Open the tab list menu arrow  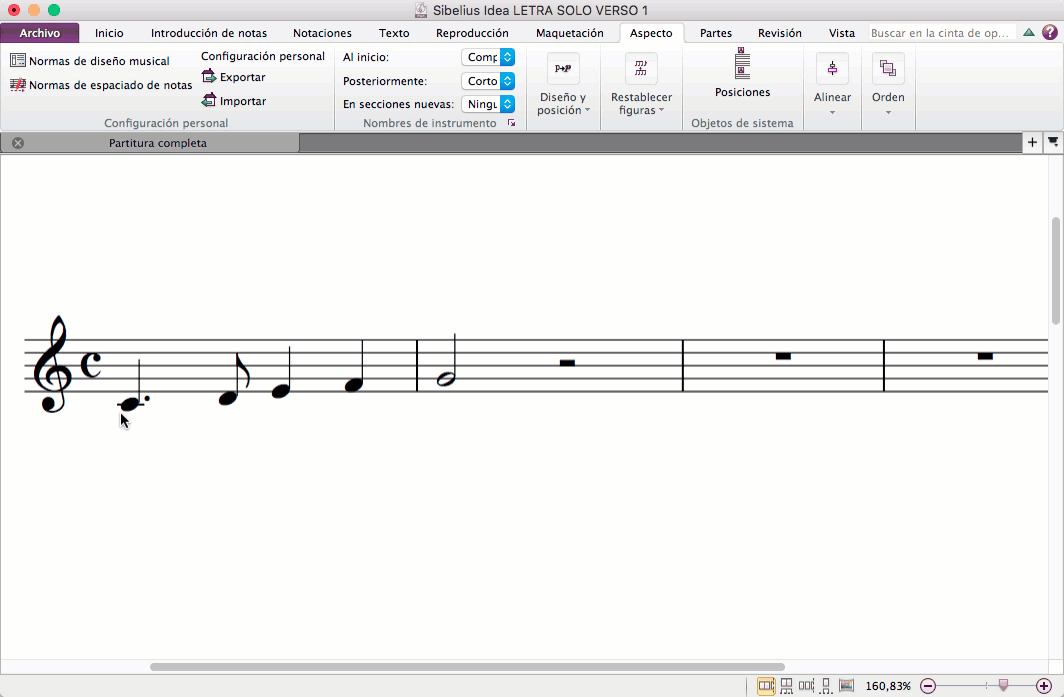tap(1053, 143)
